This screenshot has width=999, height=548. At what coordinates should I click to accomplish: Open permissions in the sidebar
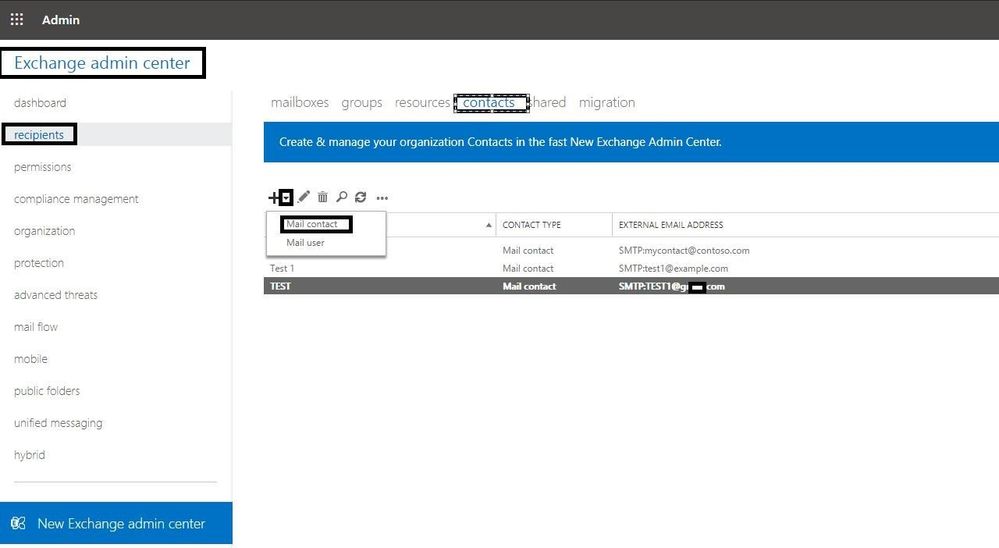pos(43,167)
